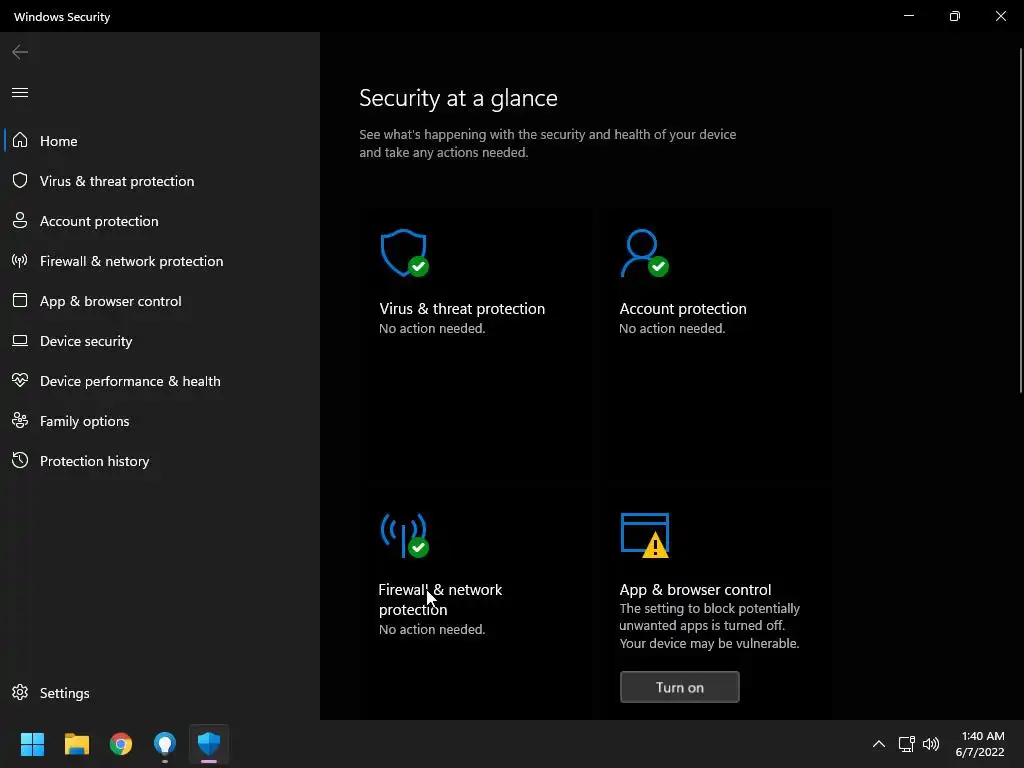This screenshot has height=768, width=1024.
Task: Open Account protection in the sidebar
Action: [160, 221]
